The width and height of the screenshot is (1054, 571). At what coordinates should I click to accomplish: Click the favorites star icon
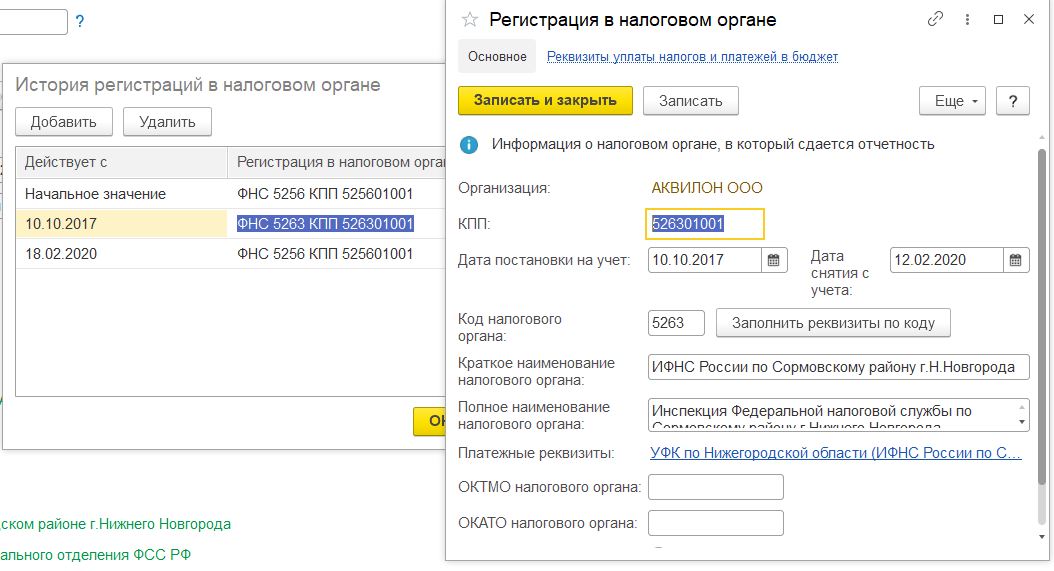tap(470, 20)
